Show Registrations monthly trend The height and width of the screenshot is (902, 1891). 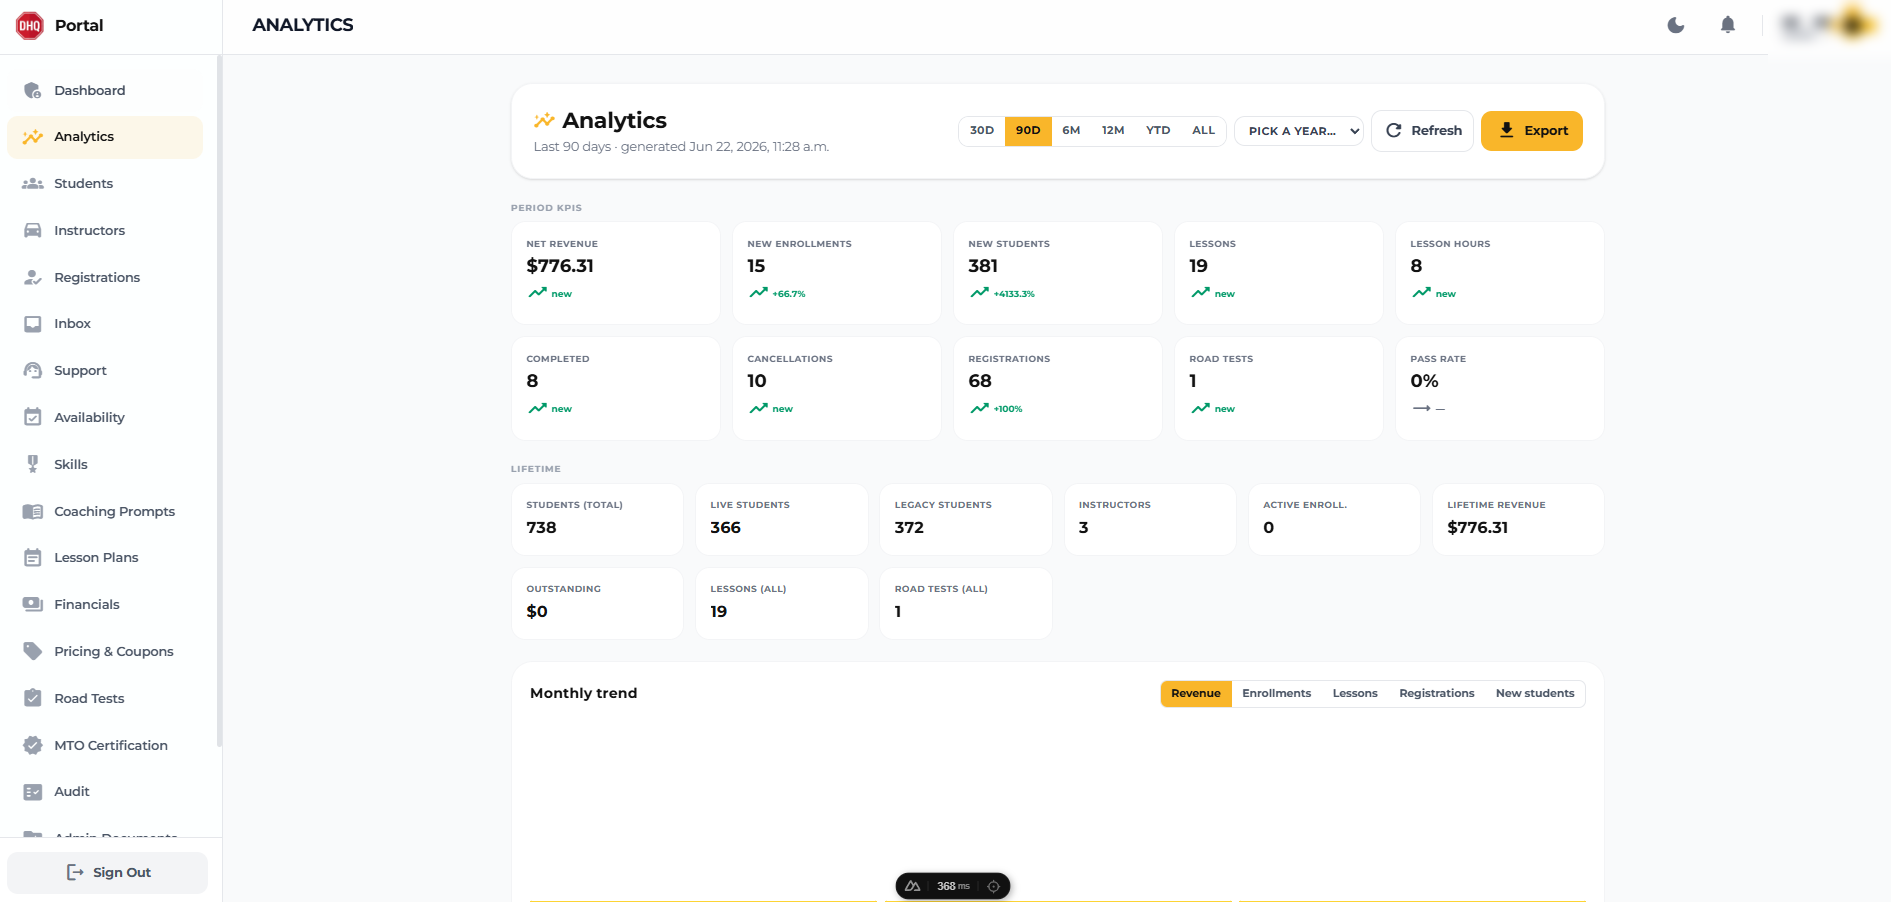[x=1436, y=694]
